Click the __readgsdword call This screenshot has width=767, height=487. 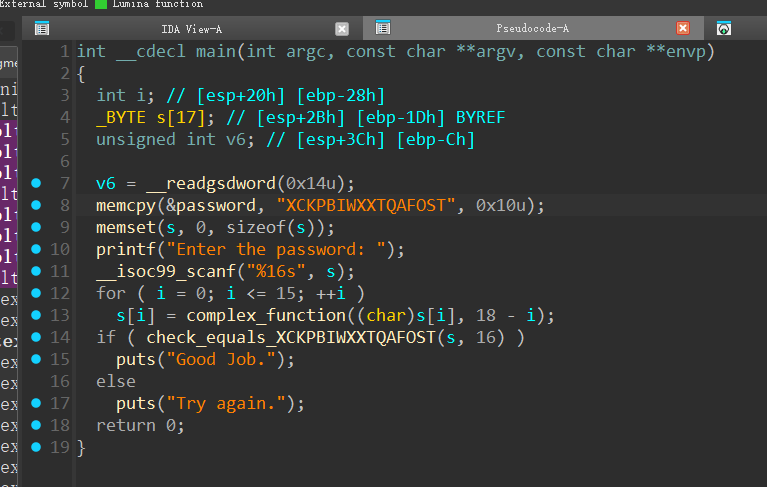(211, 183)
